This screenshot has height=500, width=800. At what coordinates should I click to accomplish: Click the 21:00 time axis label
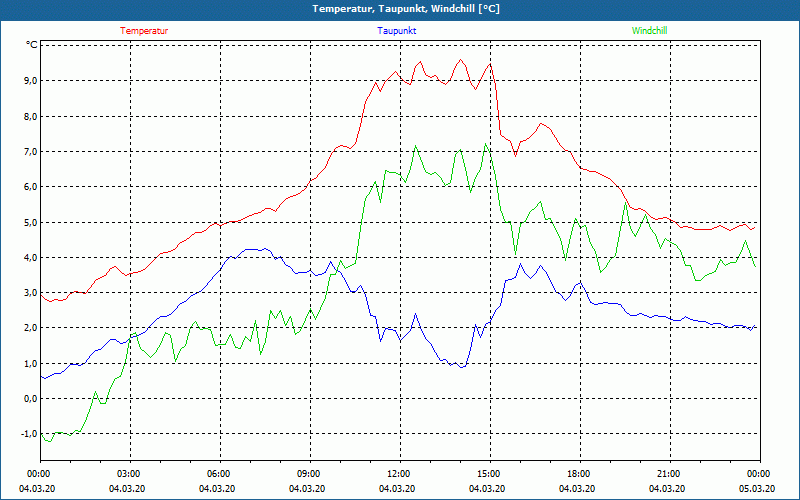[x=670, y=474]
